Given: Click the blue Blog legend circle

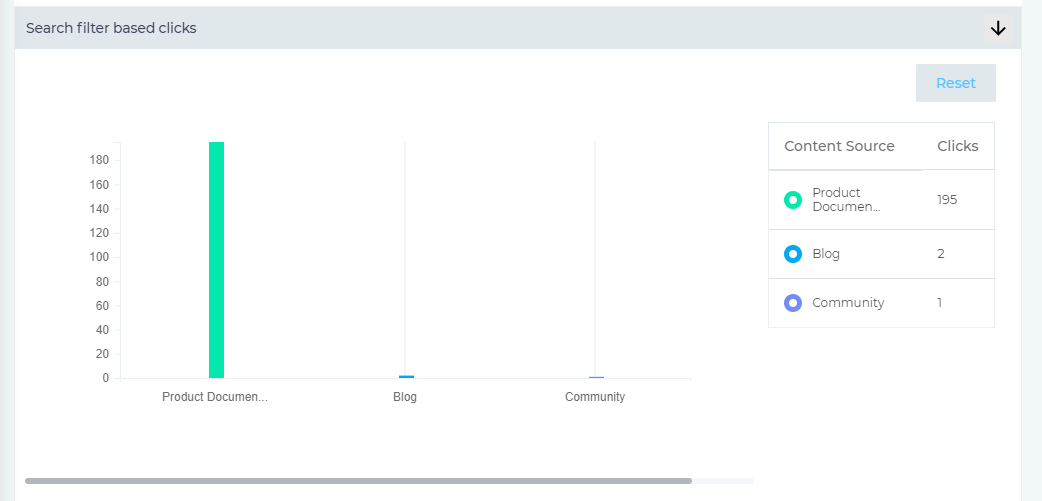Looking at the screenshot, I should (x=793, y=254).
